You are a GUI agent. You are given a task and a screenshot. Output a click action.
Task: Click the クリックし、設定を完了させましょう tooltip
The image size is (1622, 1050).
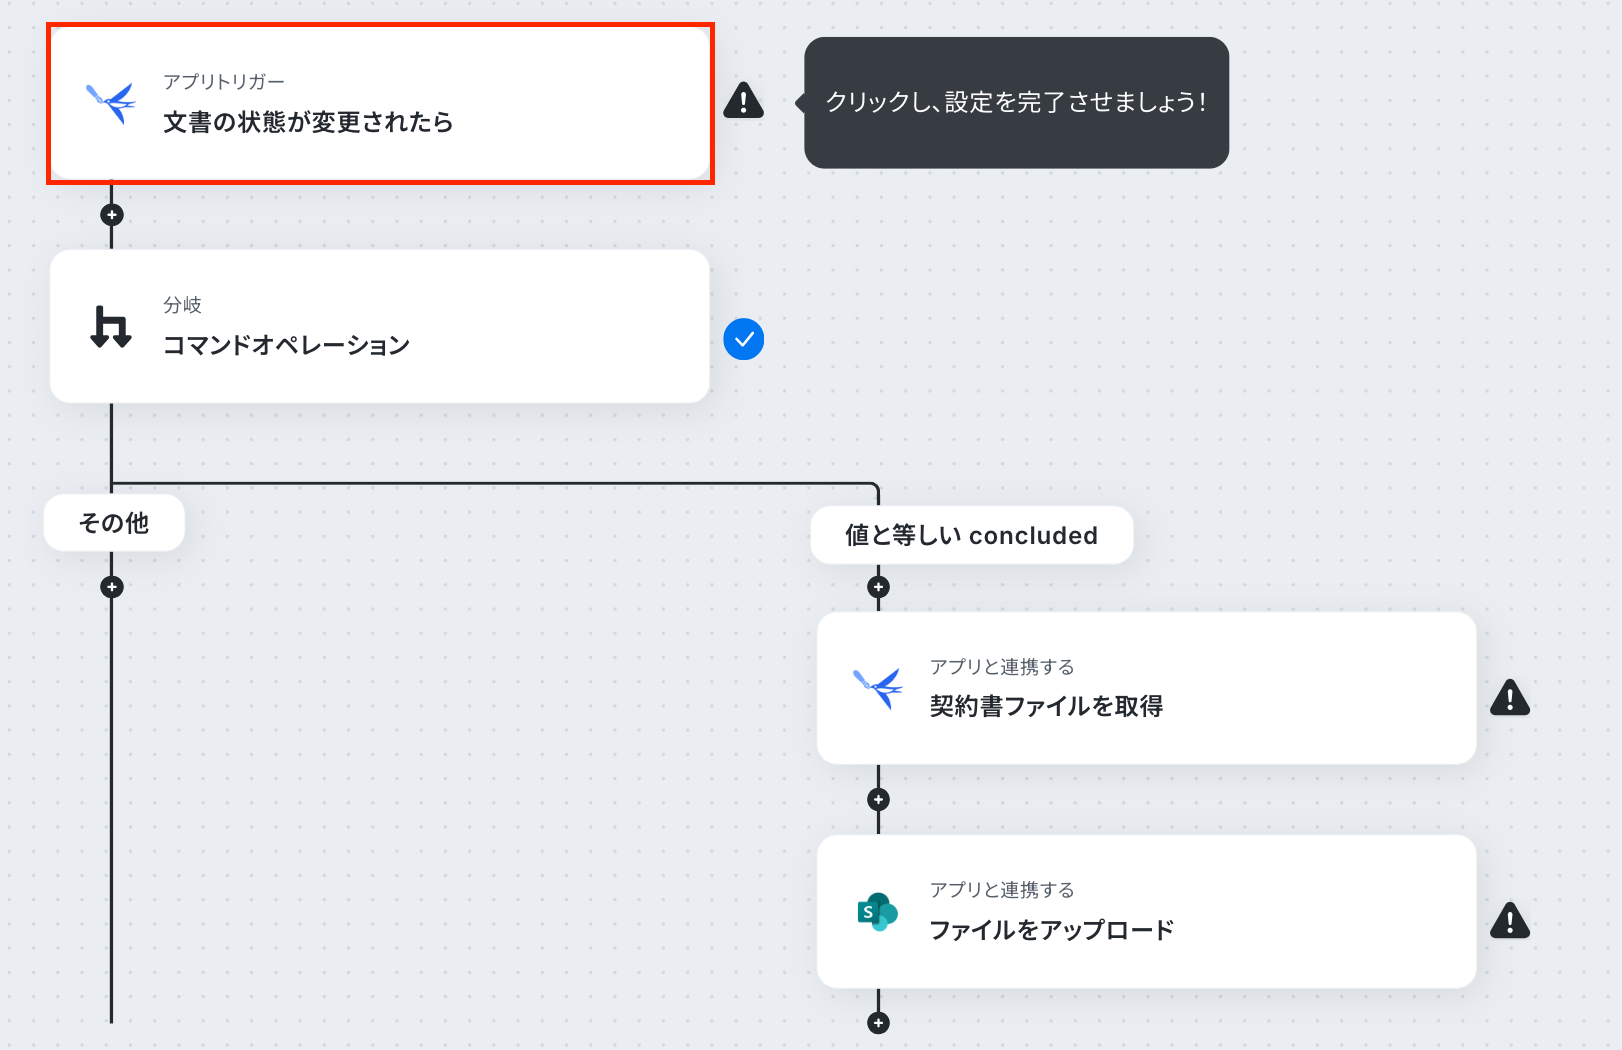[x=1016, y=103]
